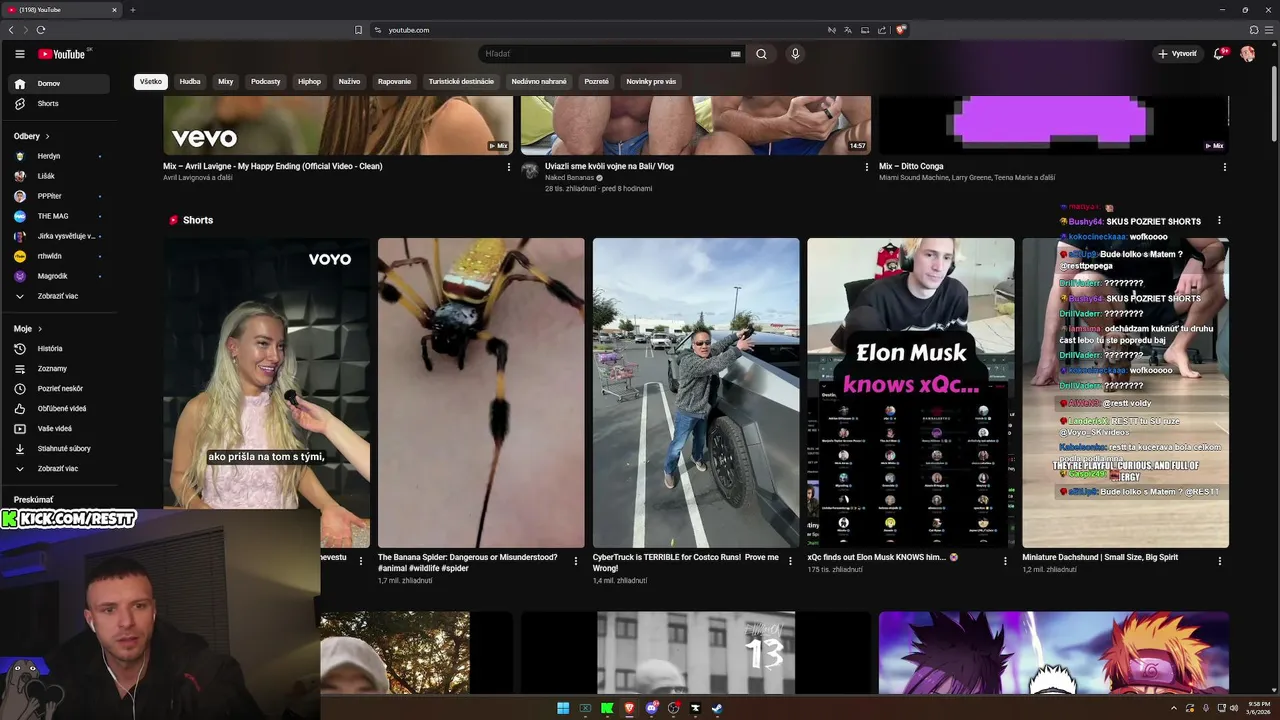Show hidden system tray icons
Screen dimensions: 1280x720
(1174, 708)
